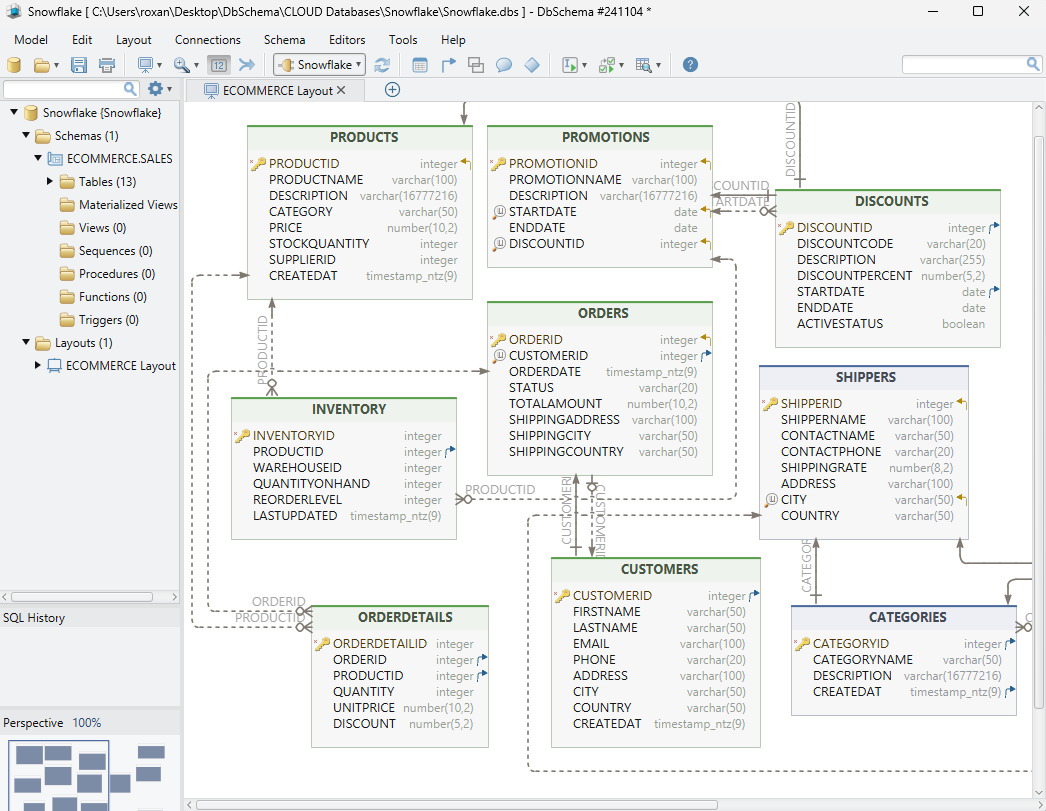The image size is (1046, 811).
Task: Expand the Tables (13) folder
Action: click(49, 181)
